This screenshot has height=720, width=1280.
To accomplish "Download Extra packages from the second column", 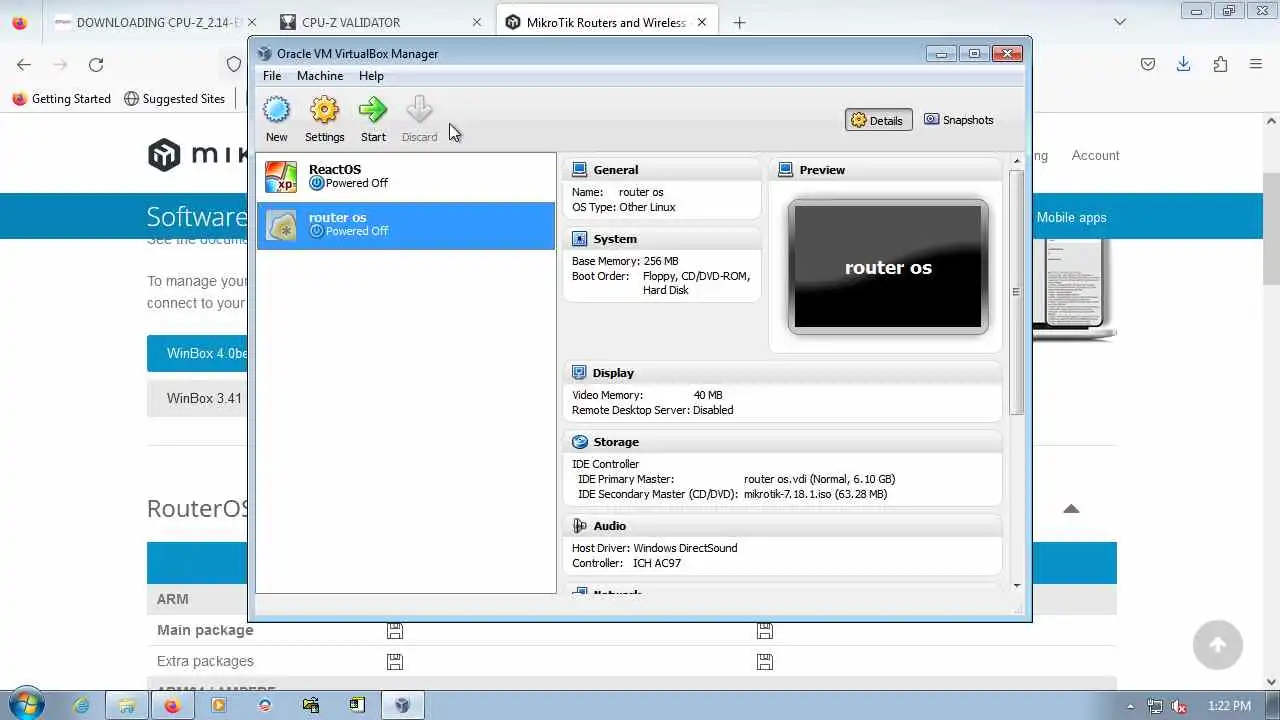I will 765,662.
